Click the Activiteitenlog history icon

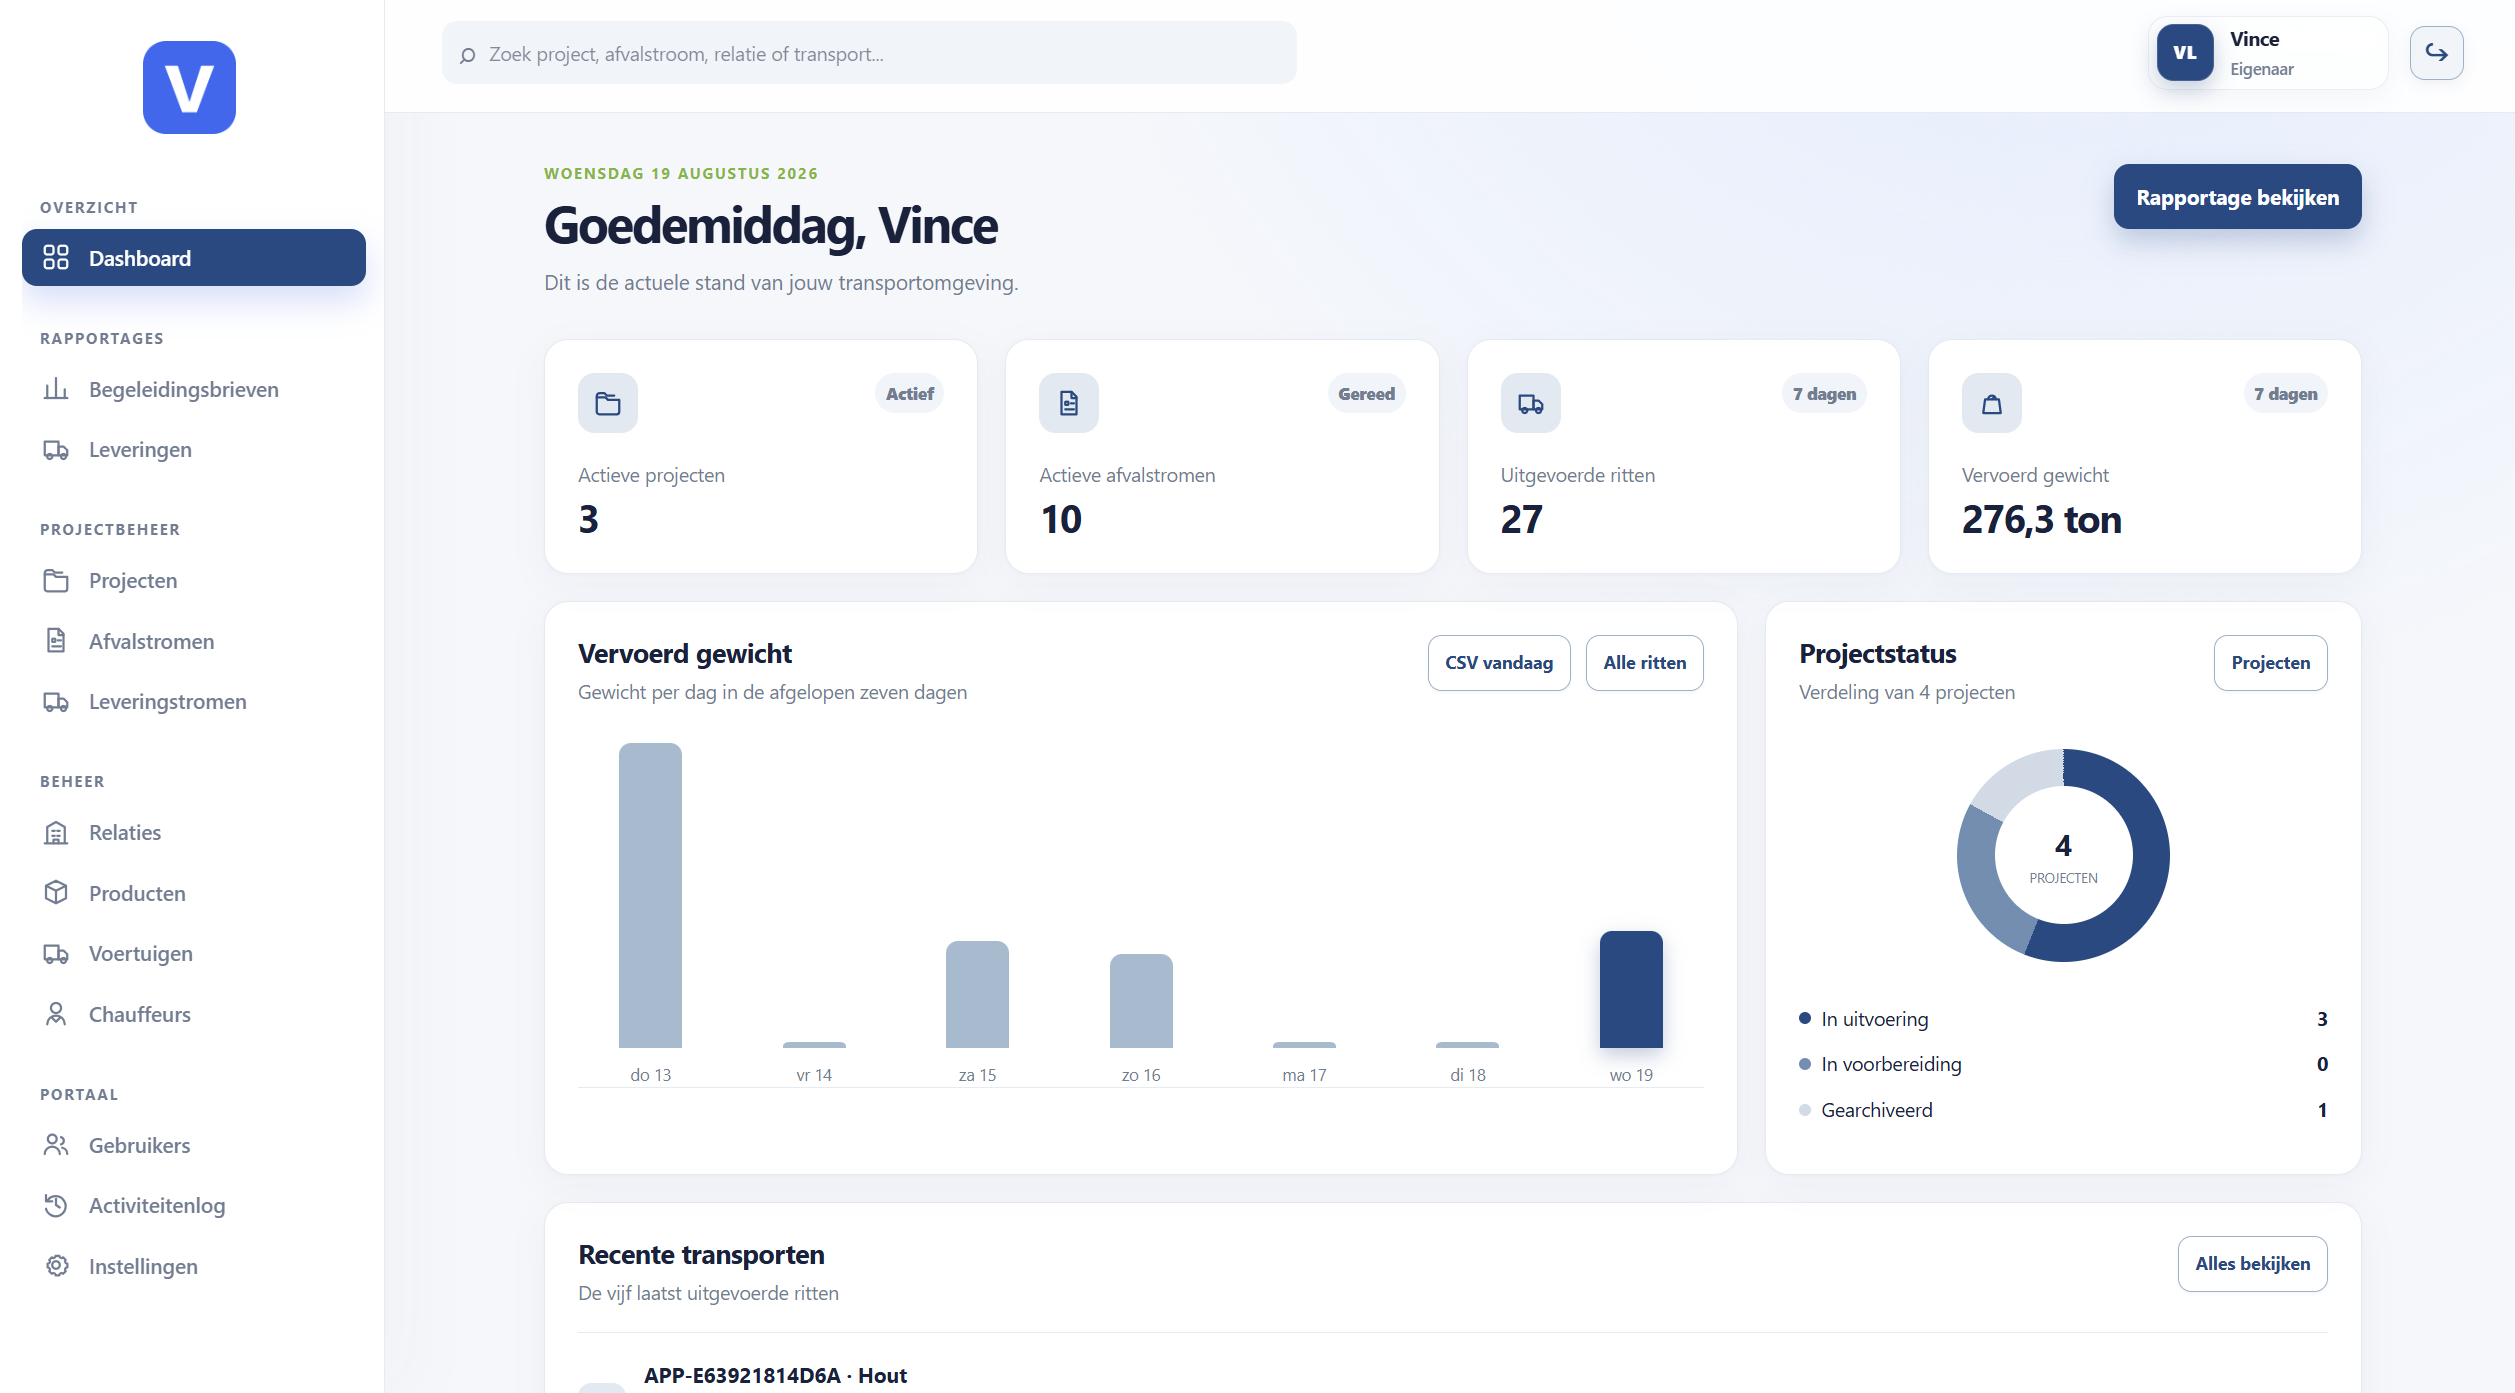click(x=56, y=1206)
